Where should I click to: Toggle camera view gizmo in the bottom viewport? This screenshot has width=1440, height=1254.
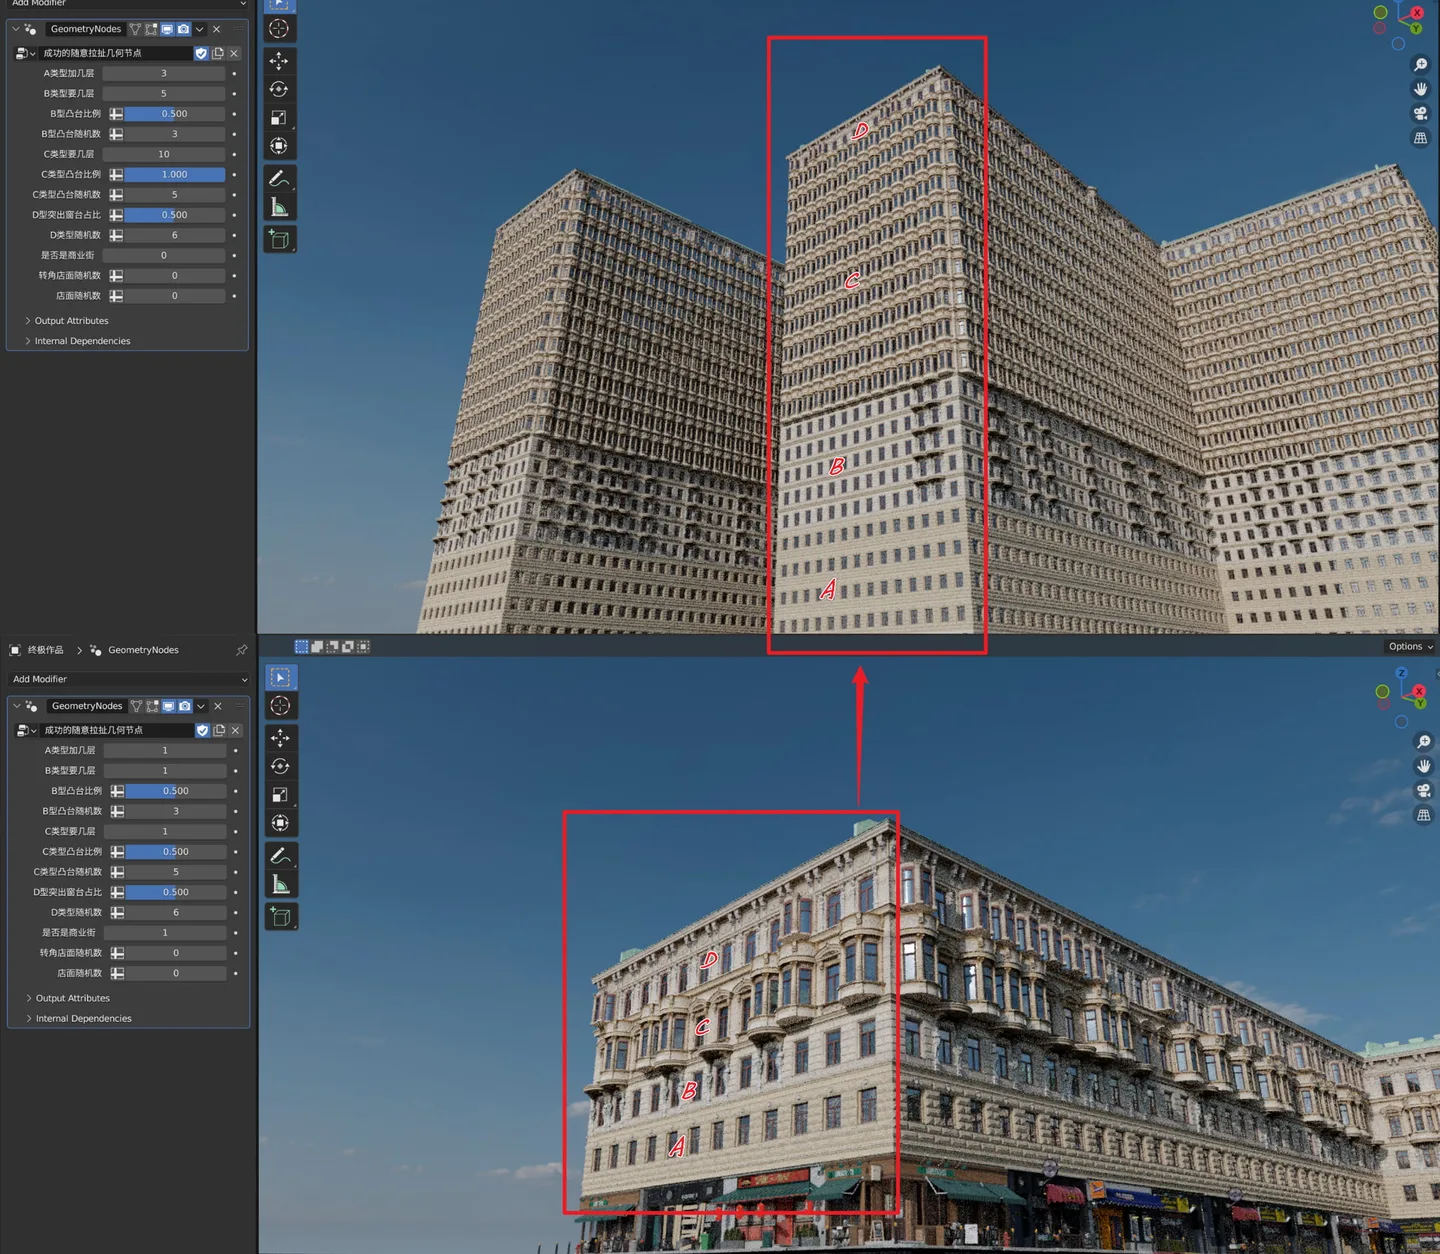pyautogui.click(x=1423, y=790)
